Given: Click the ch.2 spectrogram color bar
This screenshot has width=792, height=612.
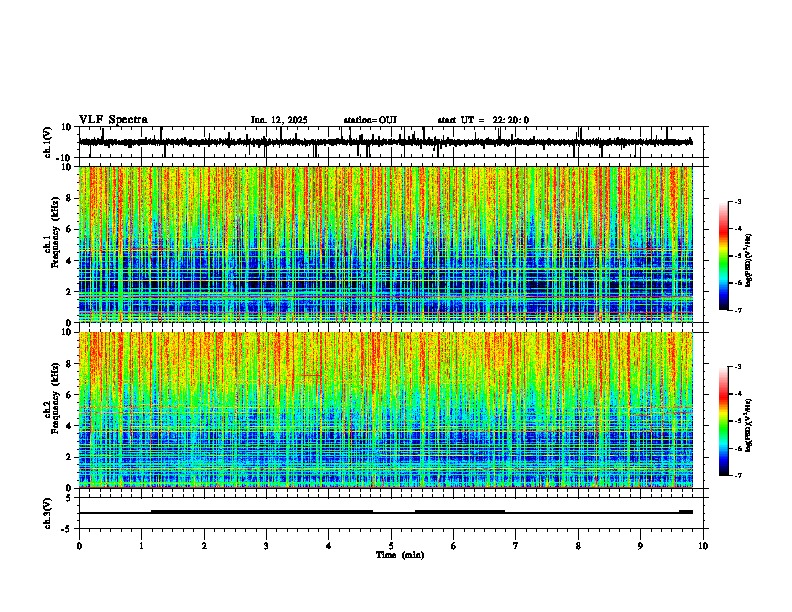Looking at the screenshot, I should point(724,421).
